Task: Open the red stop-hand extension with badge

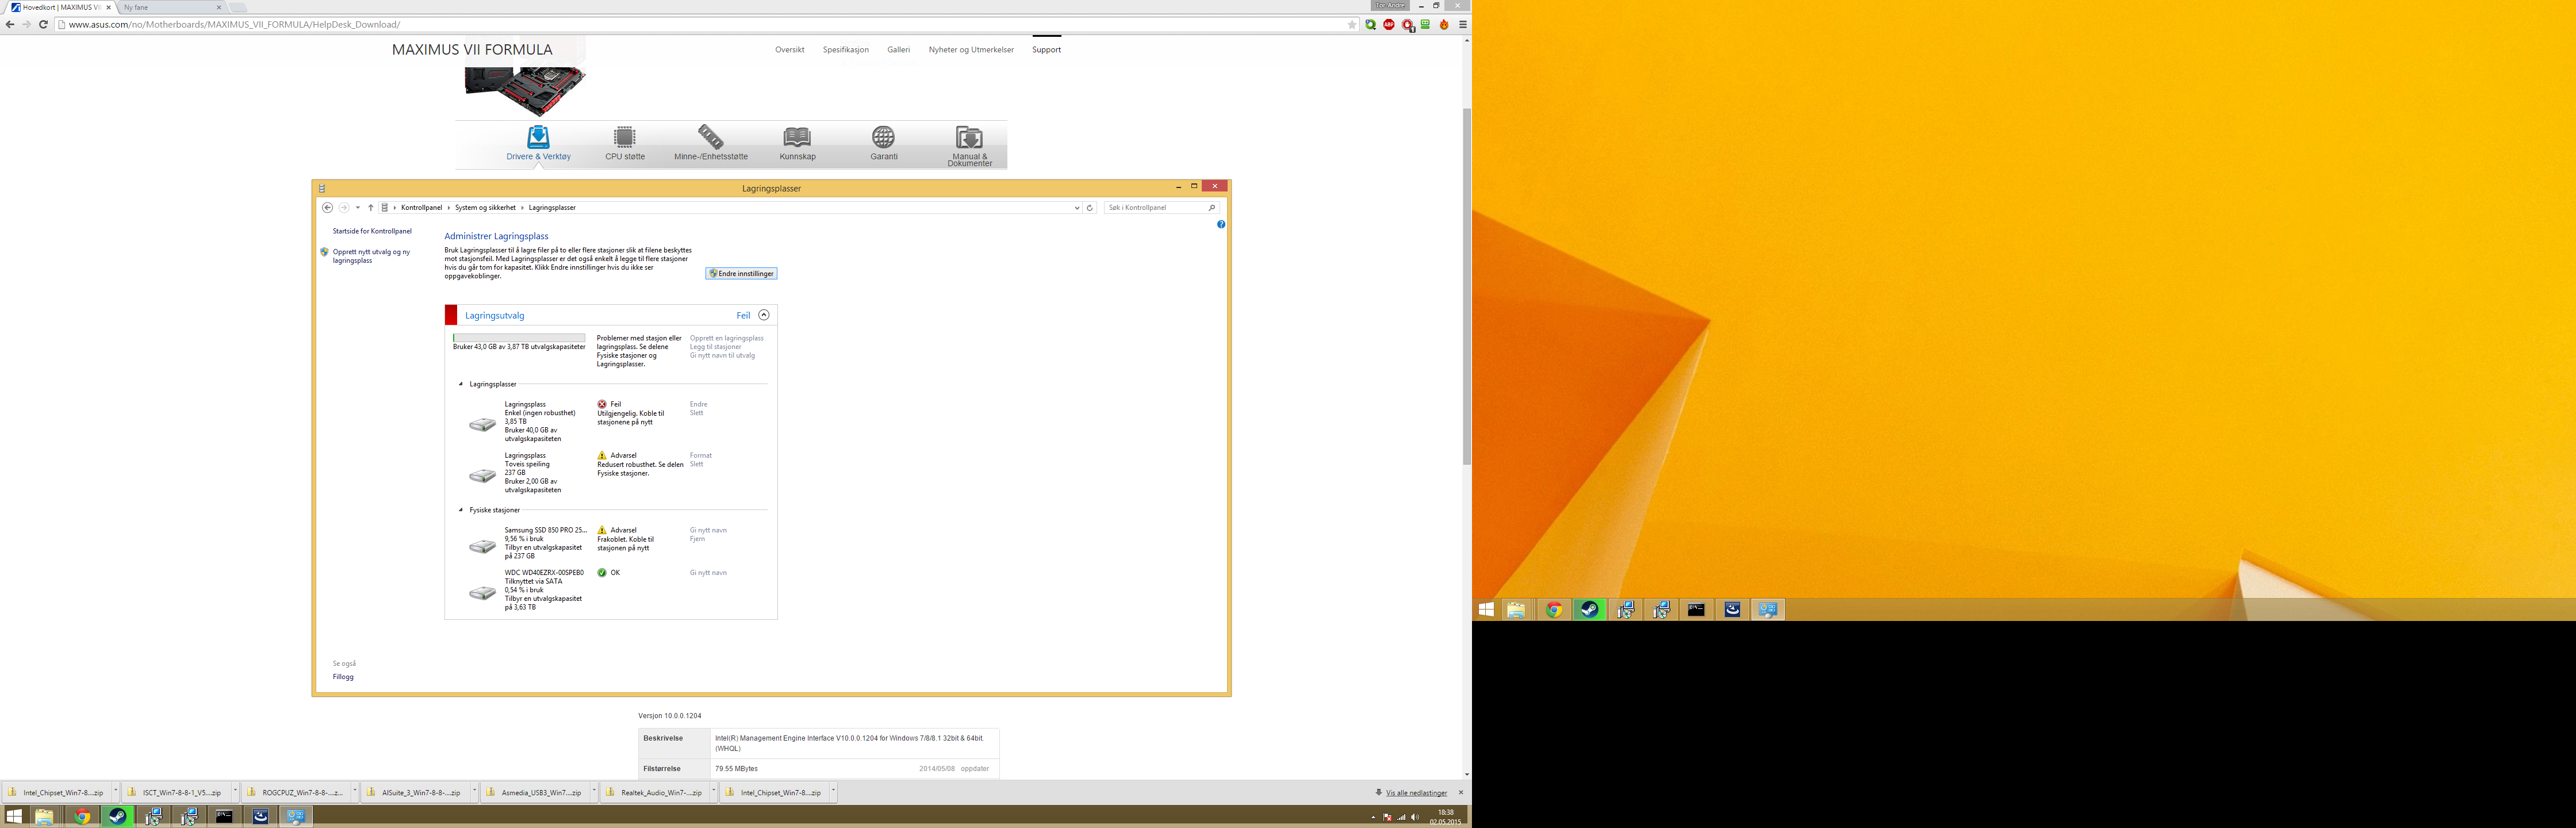Action: click(1407, 25)
